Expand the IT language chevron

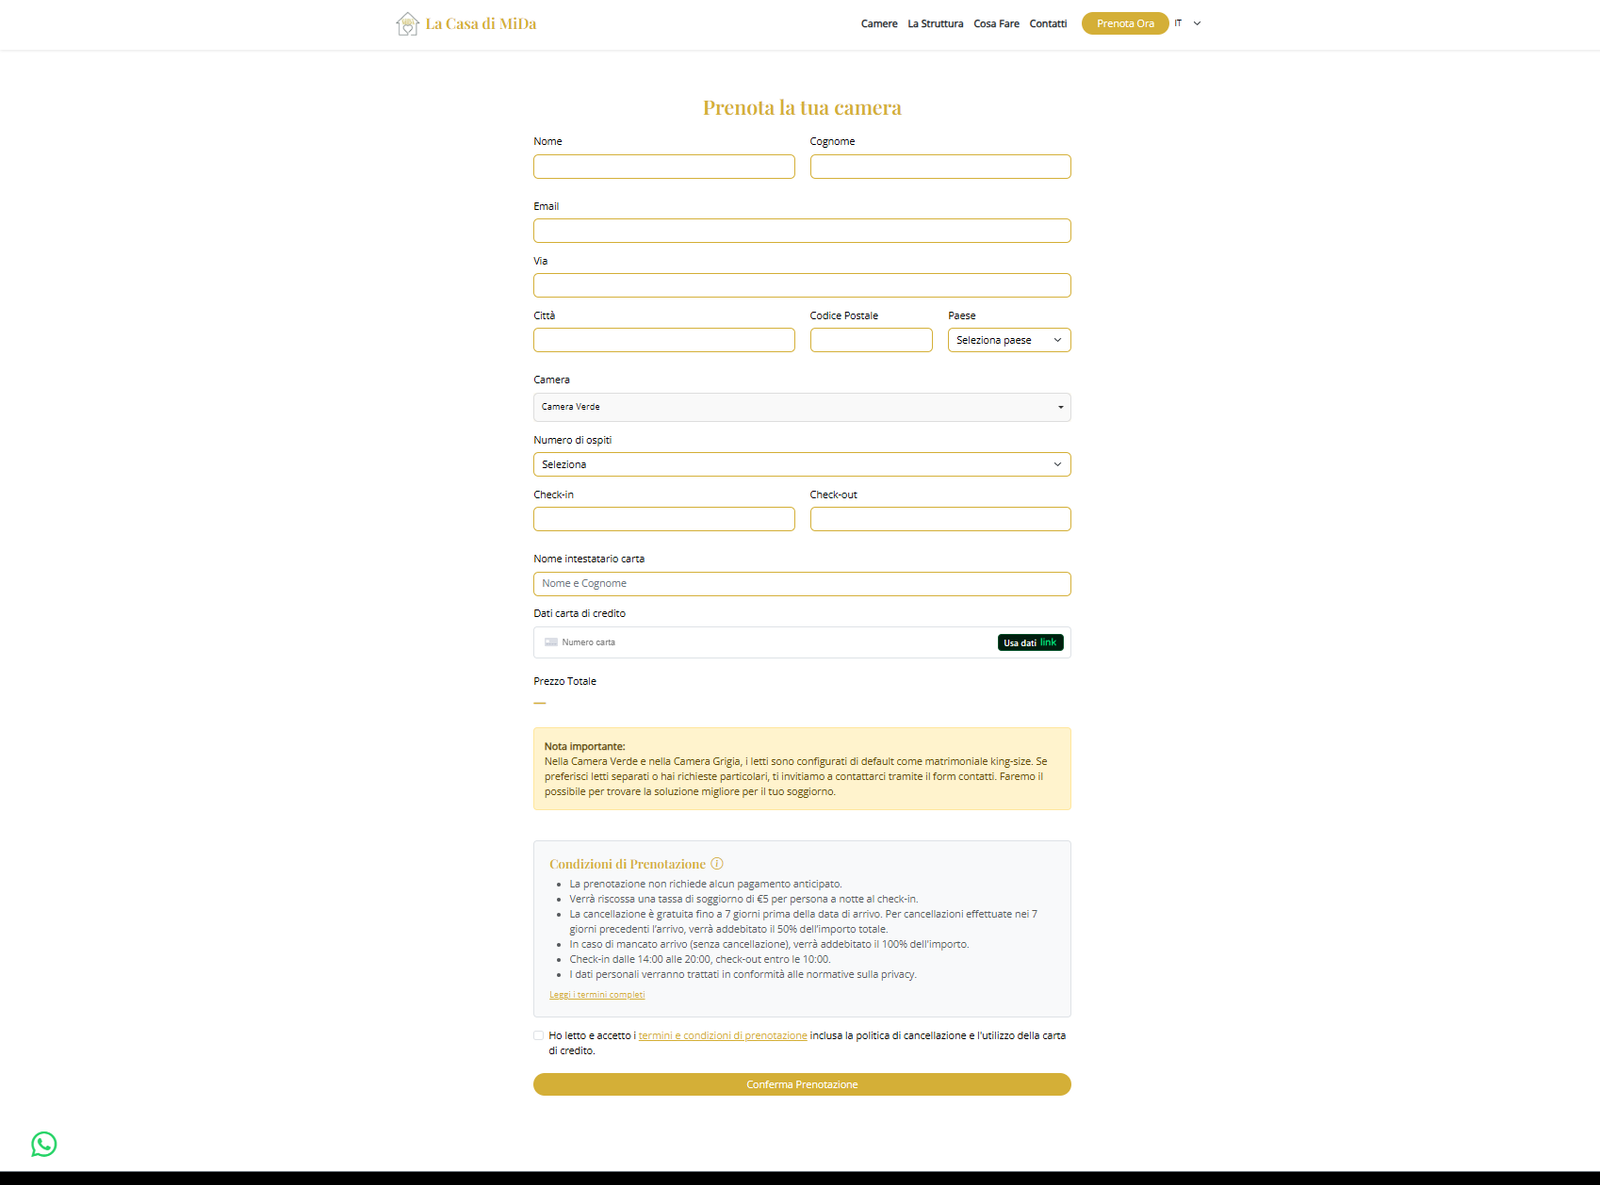coord(1196,23)
